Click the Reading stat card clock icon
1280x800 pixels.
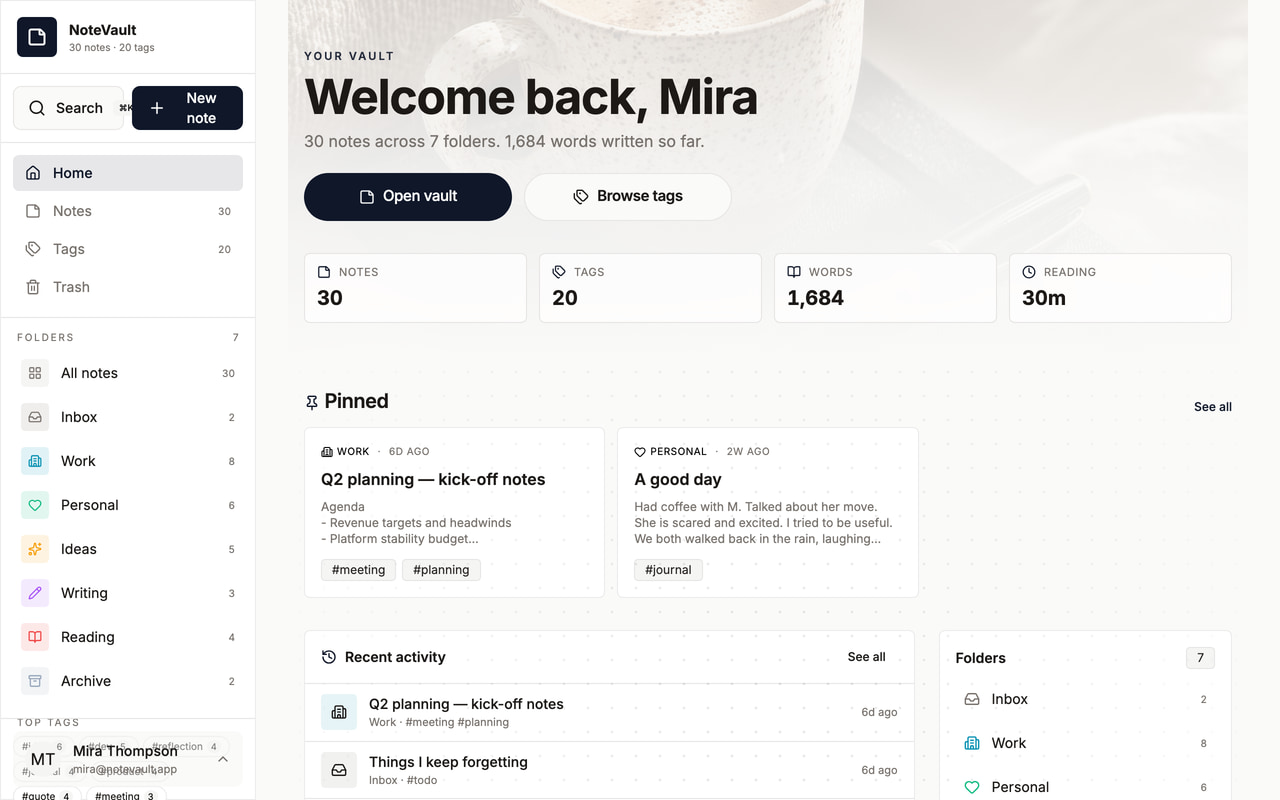click(x=1029, y=272)
